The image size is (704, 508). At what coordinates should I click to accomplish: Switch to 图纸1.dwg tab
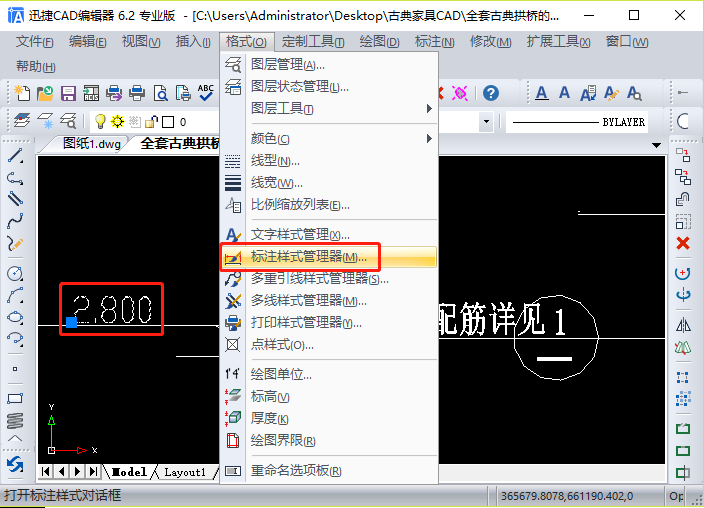92,144
